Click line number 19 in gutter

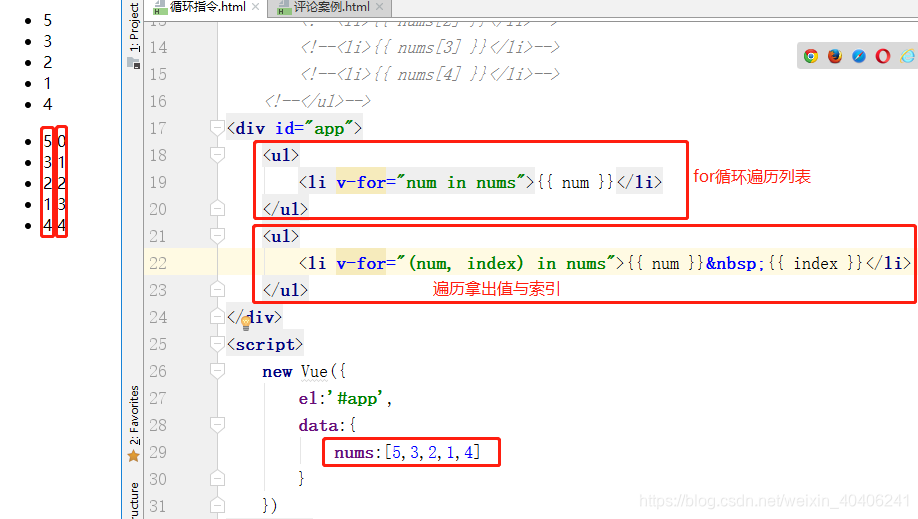coord(157,182)
